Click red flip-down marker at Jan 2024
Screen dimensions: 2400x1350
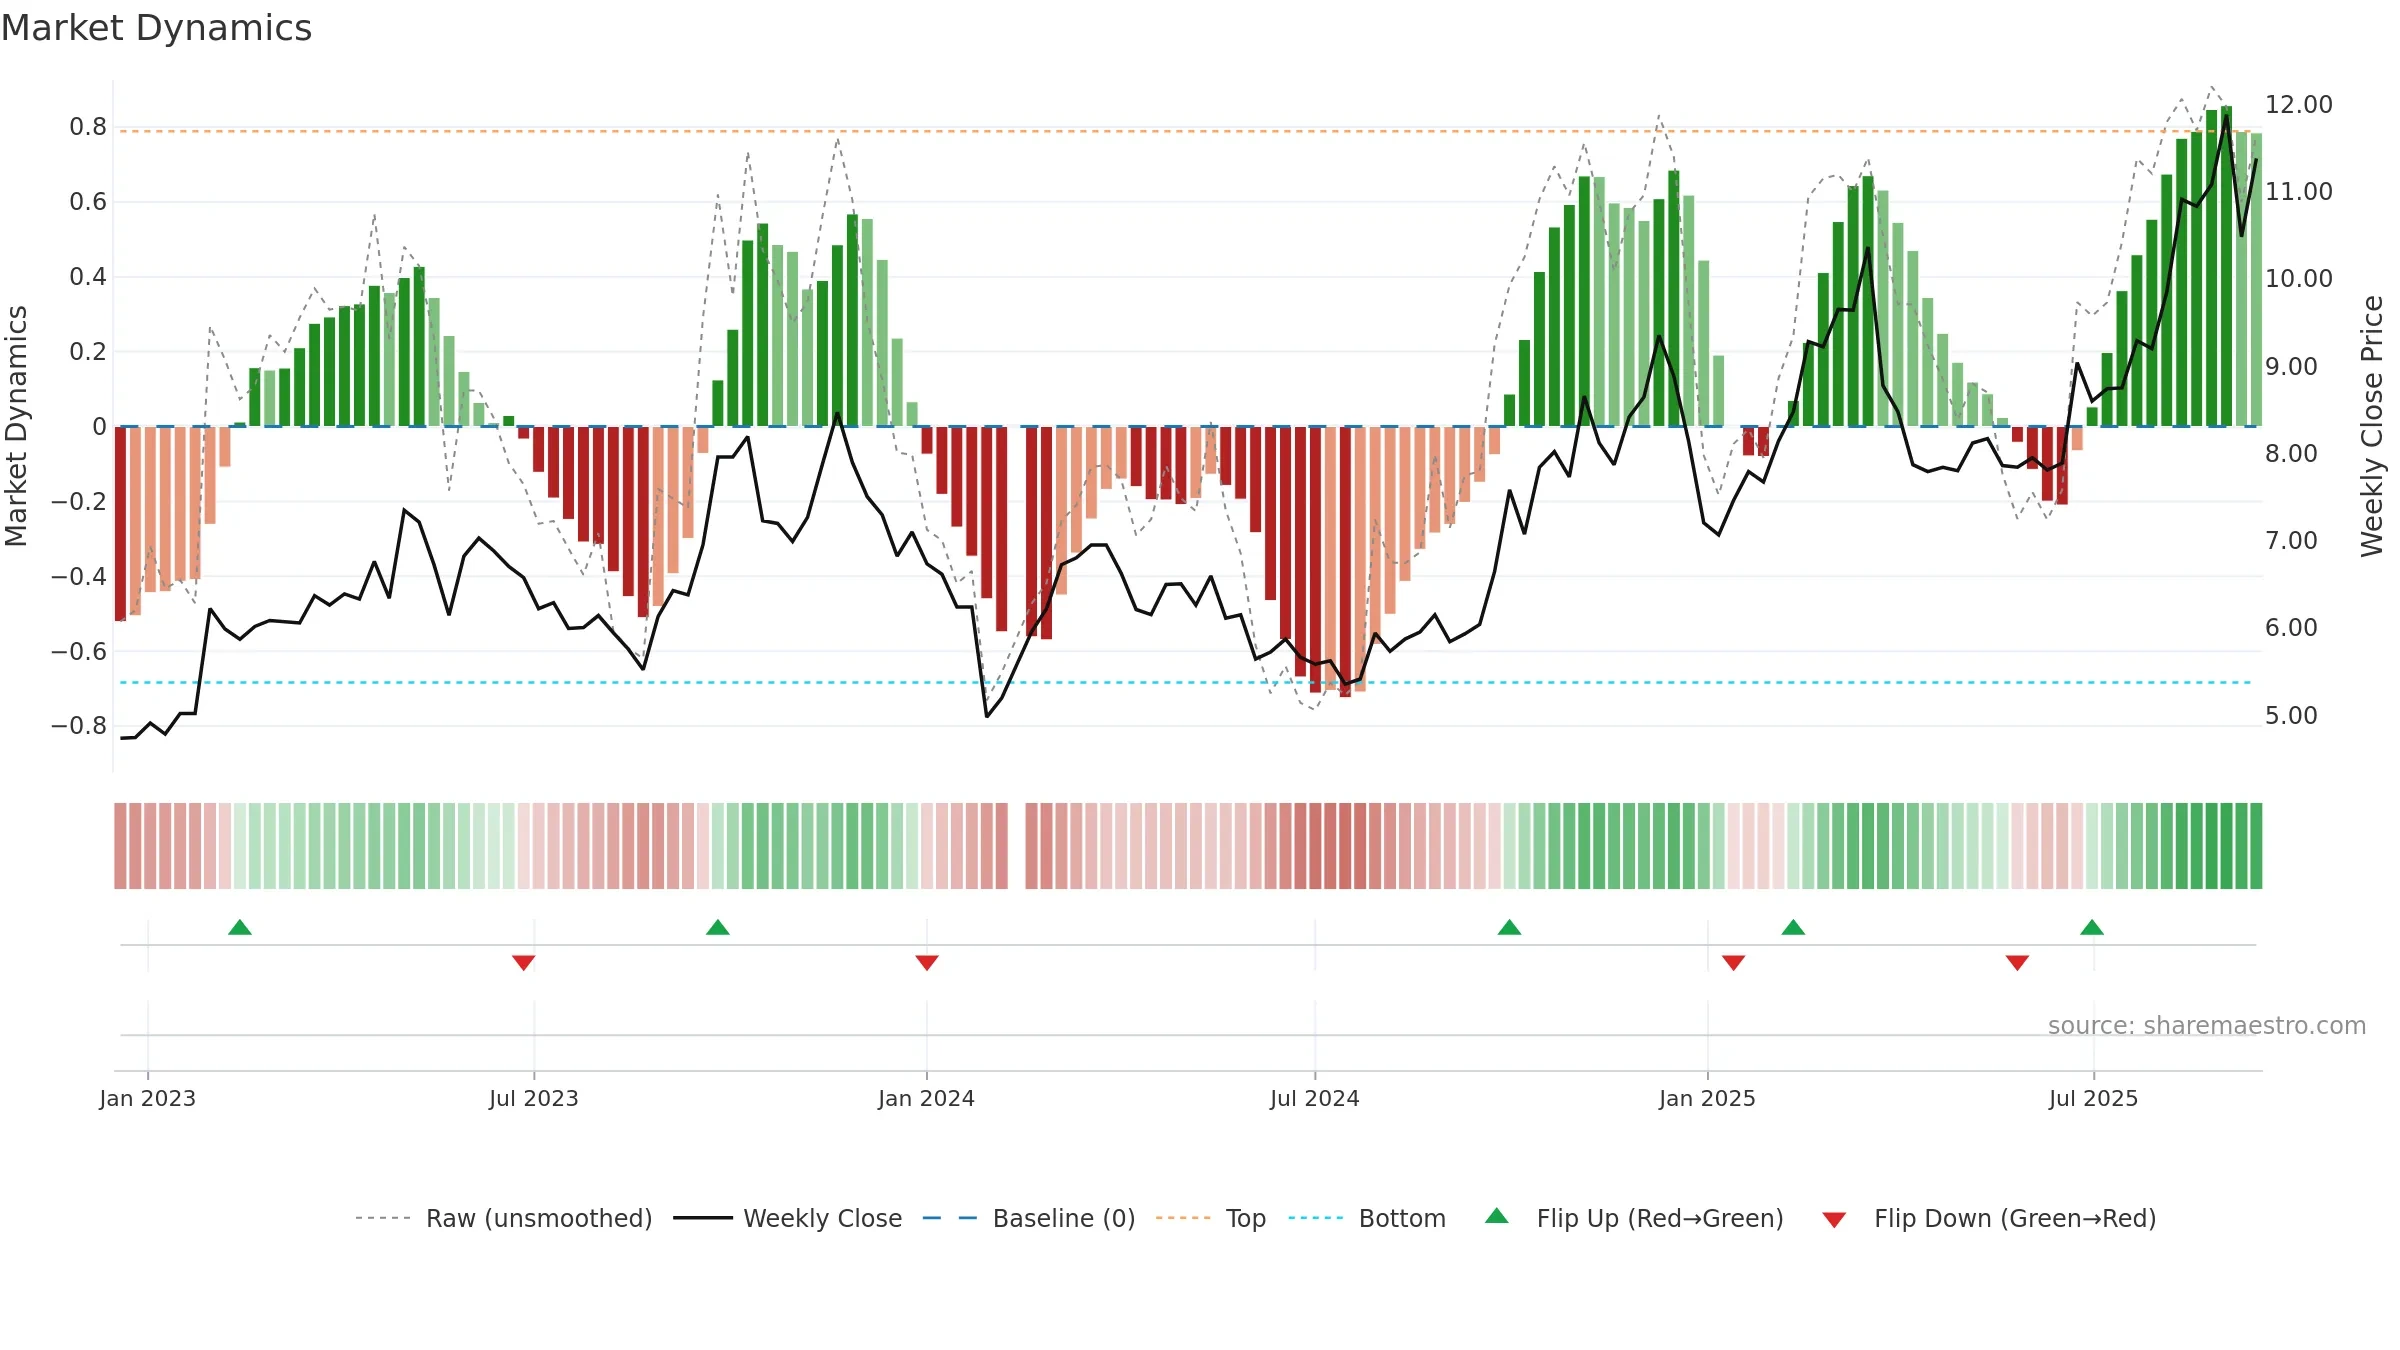pos(927,962)
